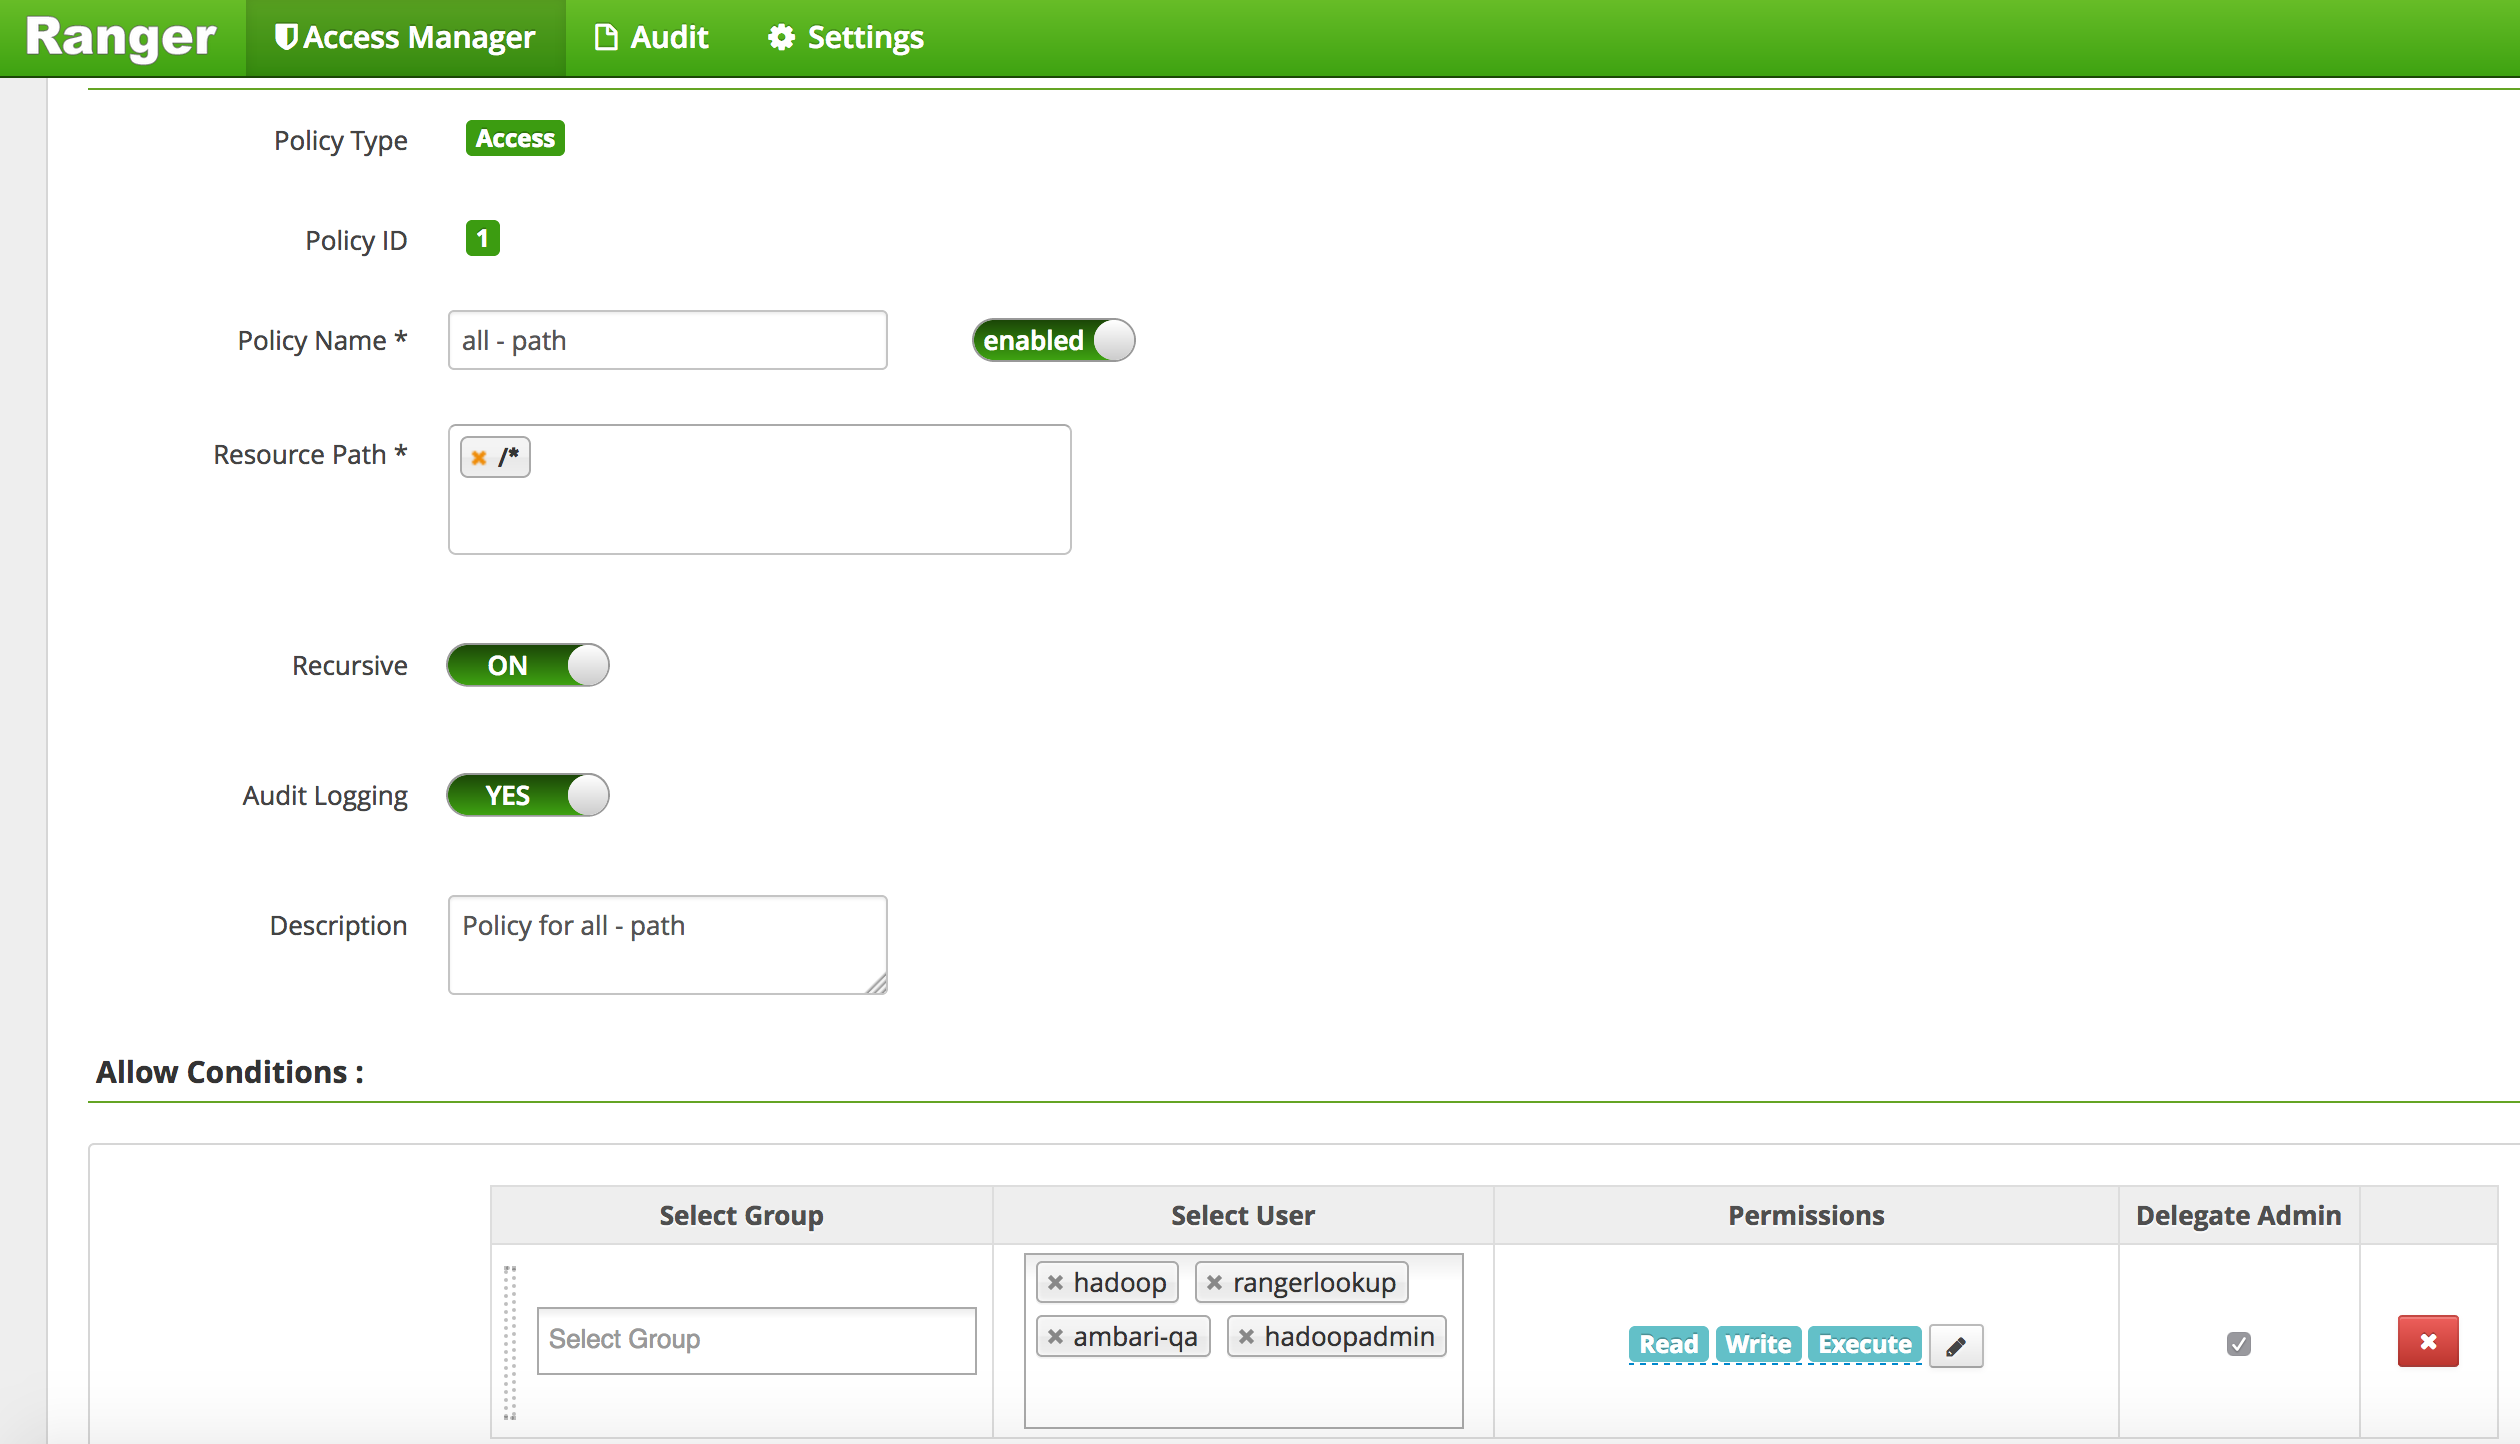The height and width of the screenshot is (1444, 2520).
Task: Open the Select Group dropdown field
Action: [x=756, y=1340]
